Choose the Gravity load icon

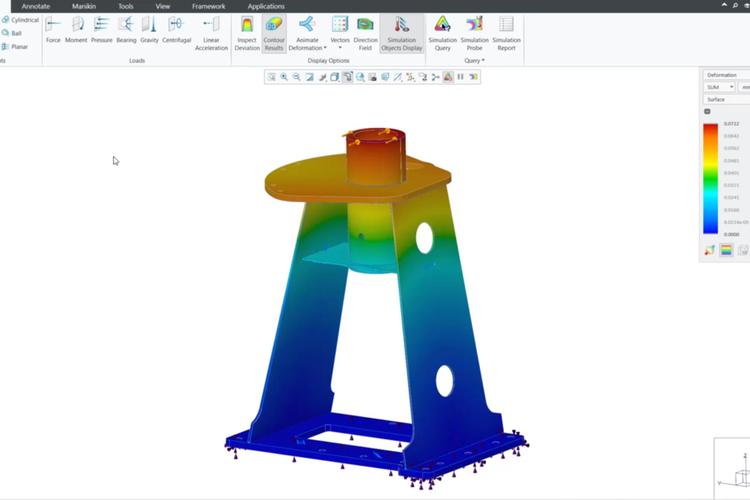coord(148,29)
